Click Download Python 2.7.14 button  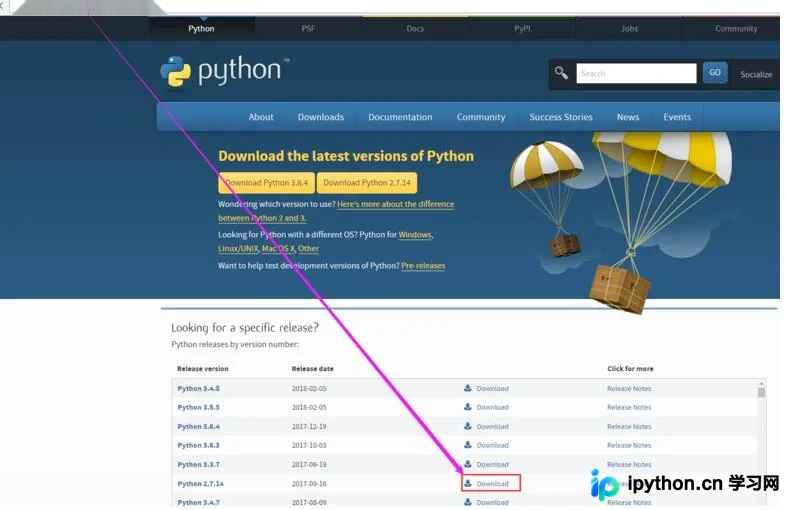(367, 183)
